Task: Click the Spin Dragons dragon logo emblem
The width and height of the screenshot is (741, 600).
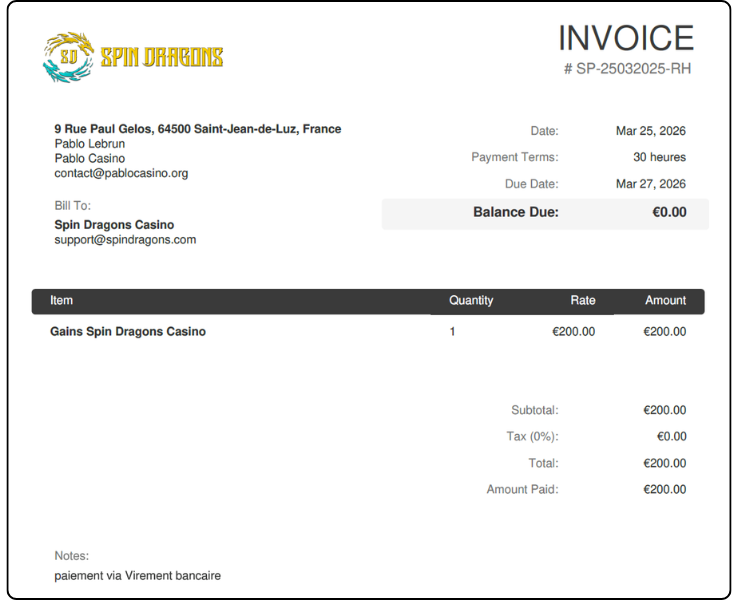Action: (68, 57)
